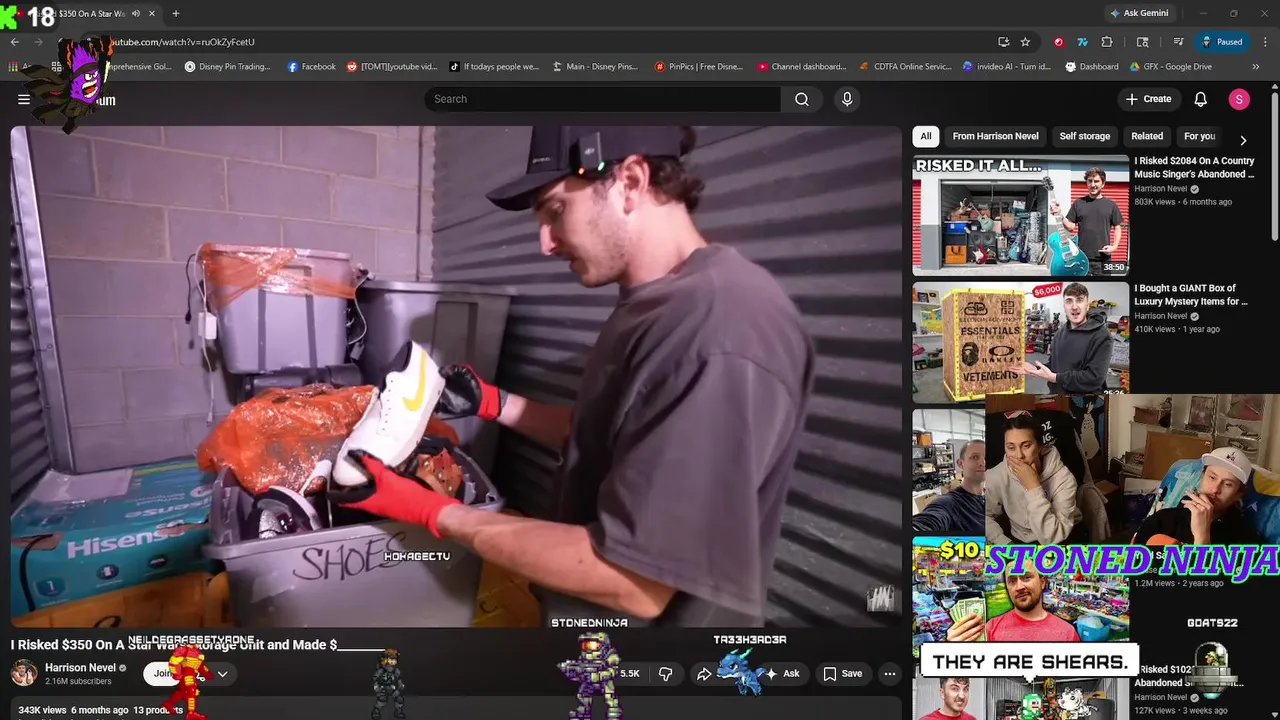Select the Self storage chip
Screen dimensions: 1280x720
(x=1085, y=136)
